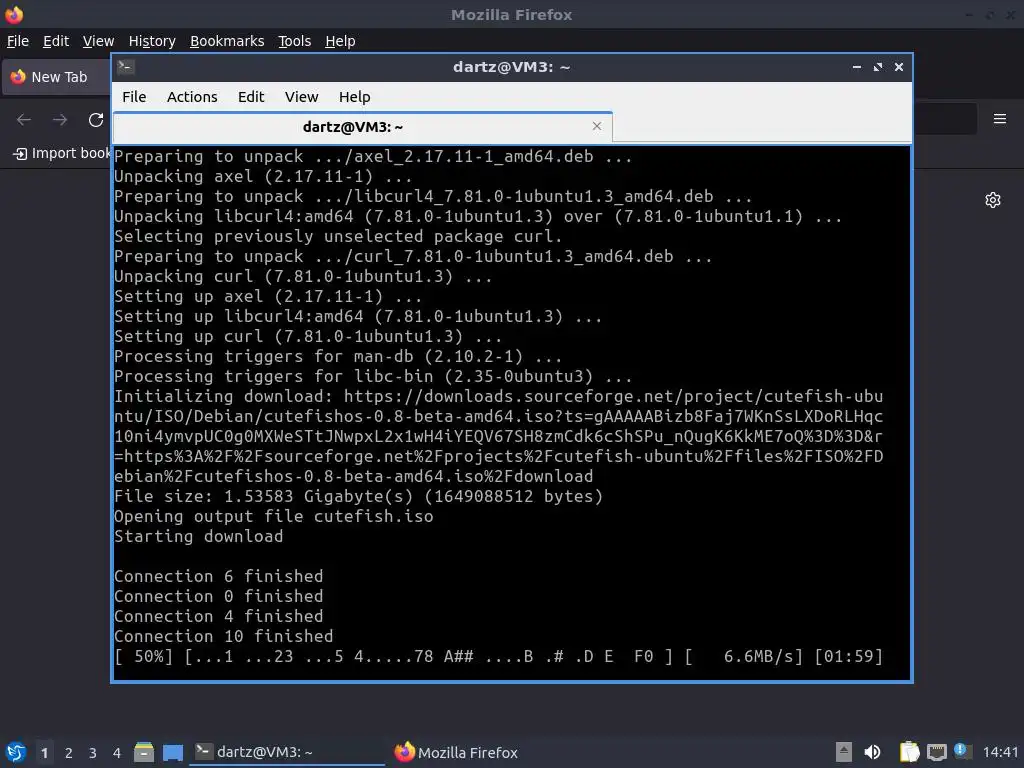
Task: Open Firefox Help menu
Action: pos(340,41)
